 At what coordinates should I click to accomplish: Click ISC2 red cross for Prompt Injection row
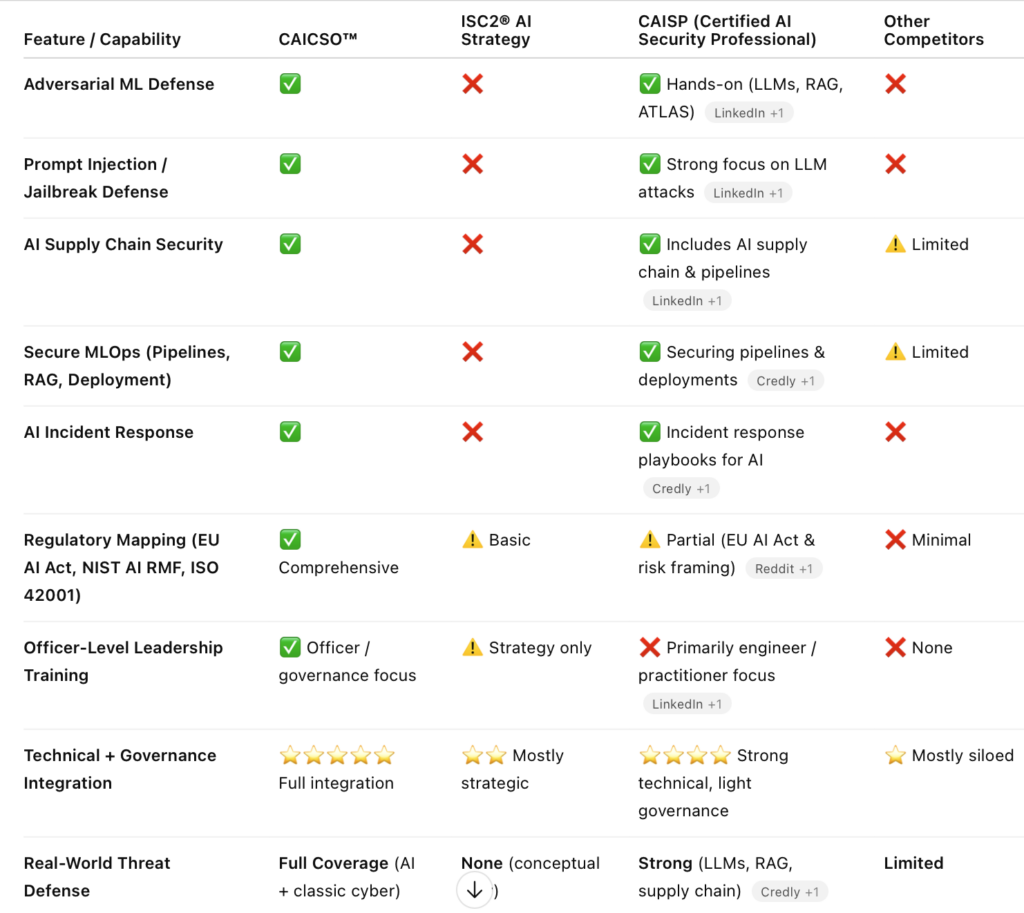473,164
